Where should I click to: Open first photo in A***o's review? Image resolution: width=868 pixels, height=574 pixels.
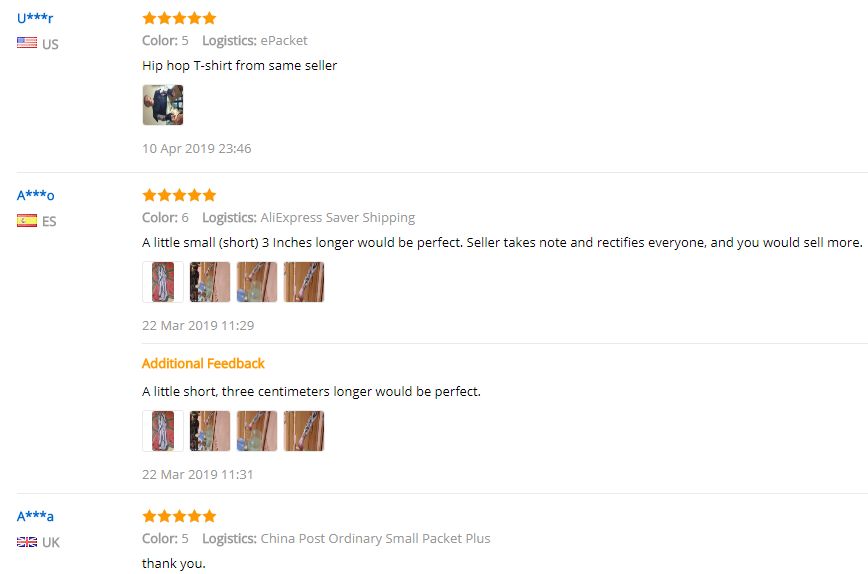(163, 282)
